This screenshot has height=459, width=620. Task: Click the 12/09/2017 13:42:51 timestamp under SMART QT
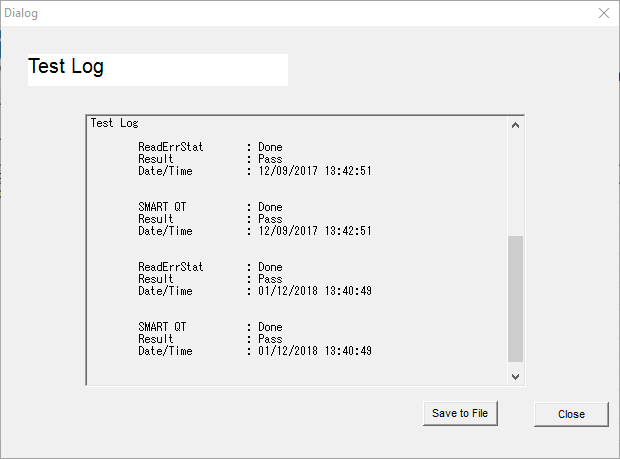(x=315, y=231)
